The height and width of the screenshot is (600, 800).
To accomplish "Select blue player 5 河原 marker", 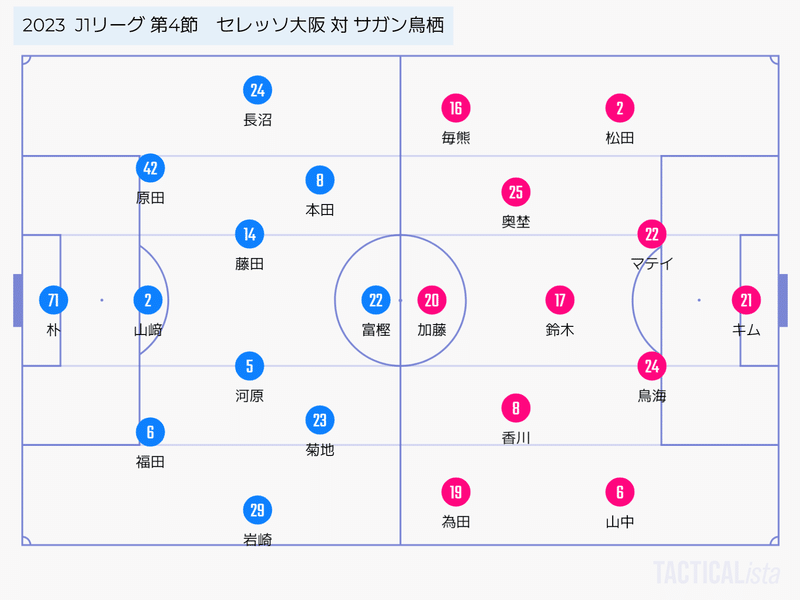I will [x=249, y=366].
